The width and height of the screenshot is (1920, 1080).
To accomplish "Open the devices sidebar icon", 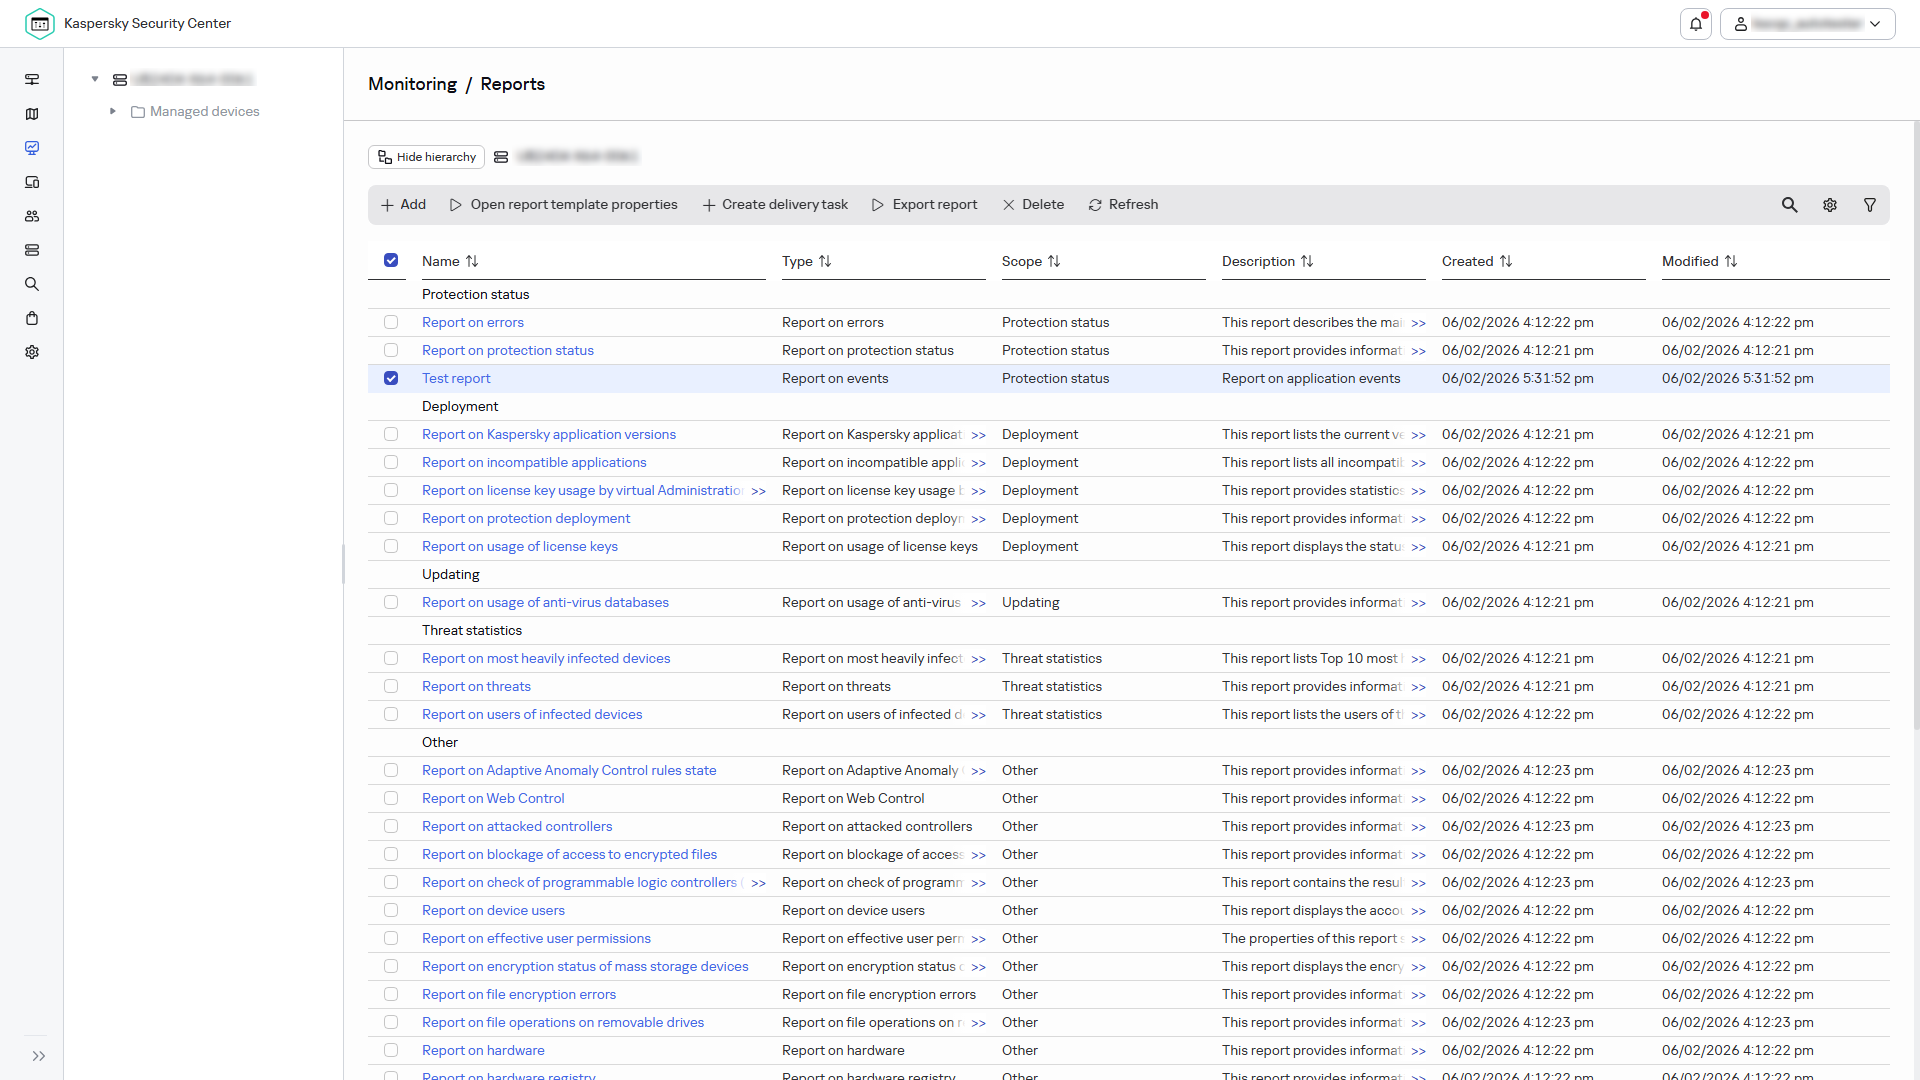I will click(x=32, y=182).
